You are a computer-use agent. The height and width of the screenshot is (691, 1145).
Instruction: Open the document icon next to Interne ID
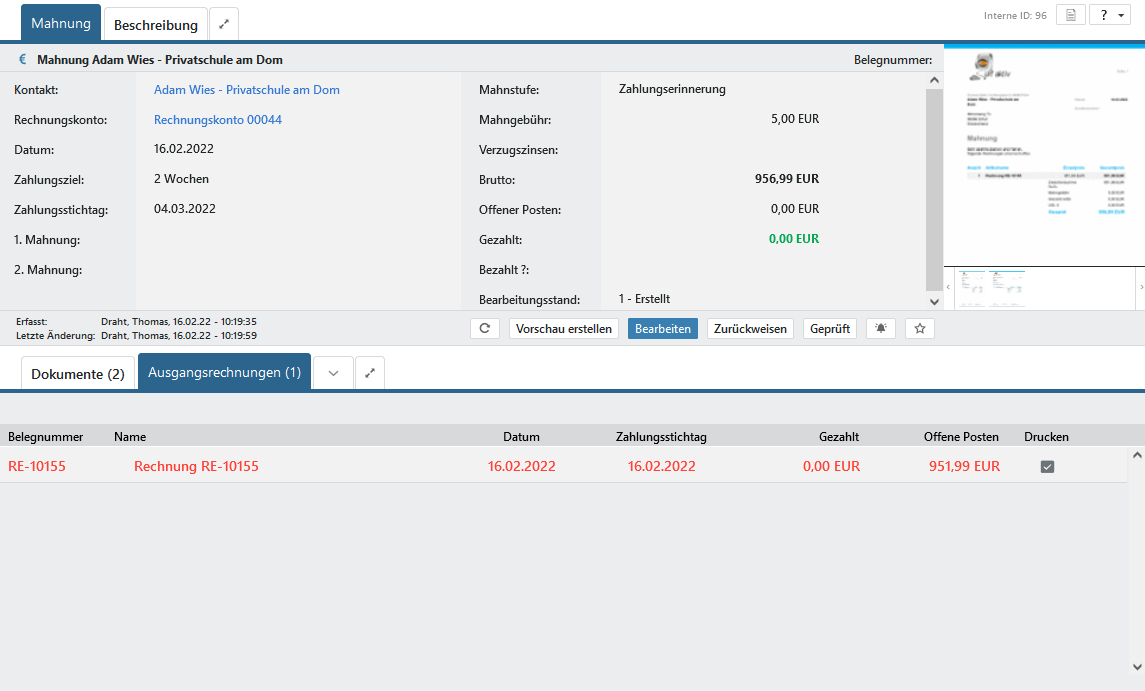pyautogui.click(x=1071, y=15)
